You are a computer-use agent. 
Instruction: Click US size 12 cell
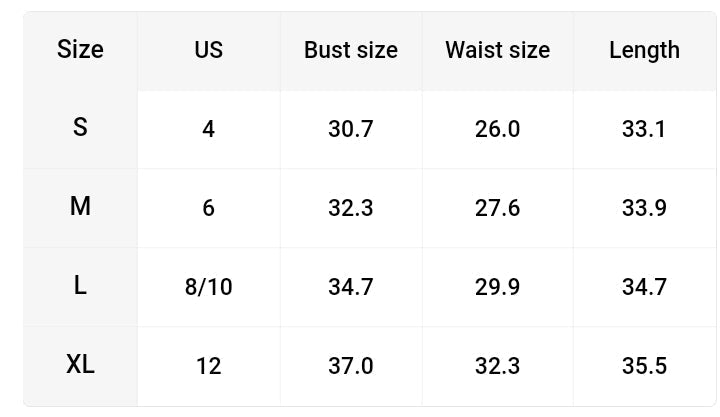pos(208,366)
